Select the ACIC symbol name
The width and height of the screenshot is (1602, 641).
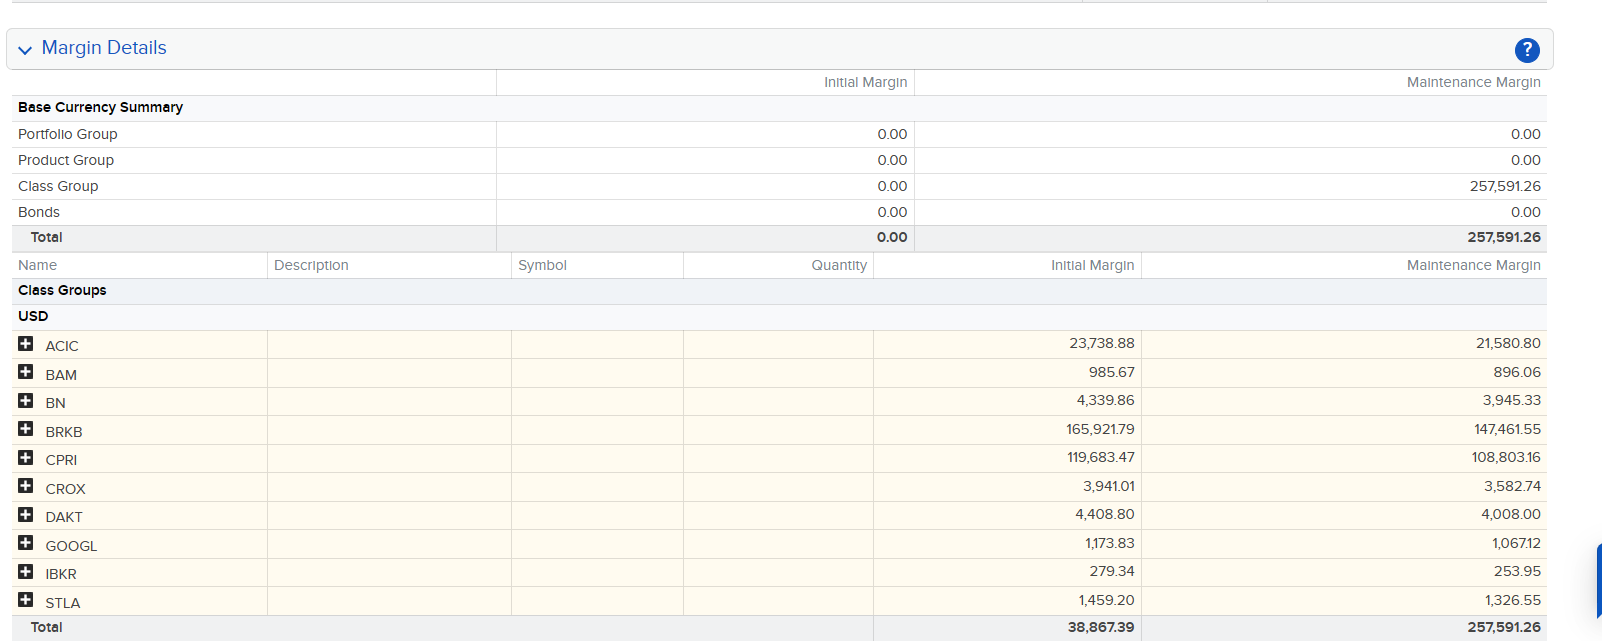pyautogui.click(x=62, y=346)
